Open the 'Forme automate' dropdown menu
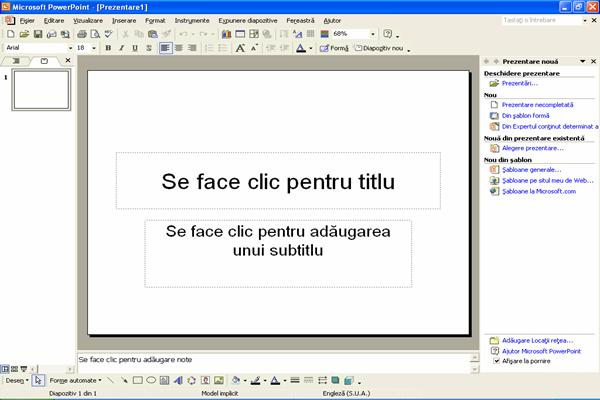Screen dimensions: 600x400 click(76, 380)
